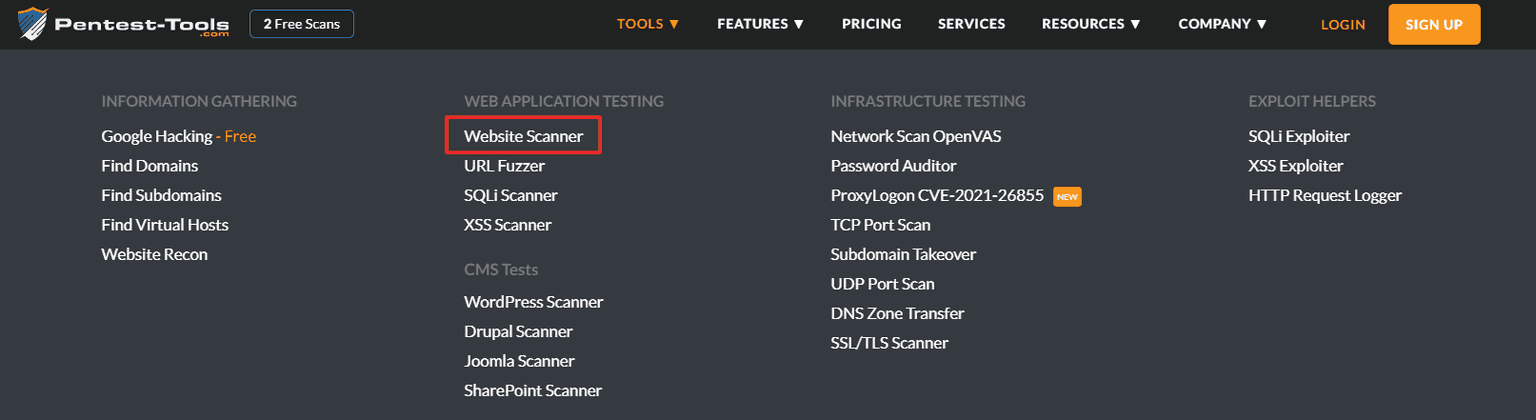This screenshot has width=1536, height=420.
Task: Open the HTTP Request Logger
Action: [x=1324, y=195]
